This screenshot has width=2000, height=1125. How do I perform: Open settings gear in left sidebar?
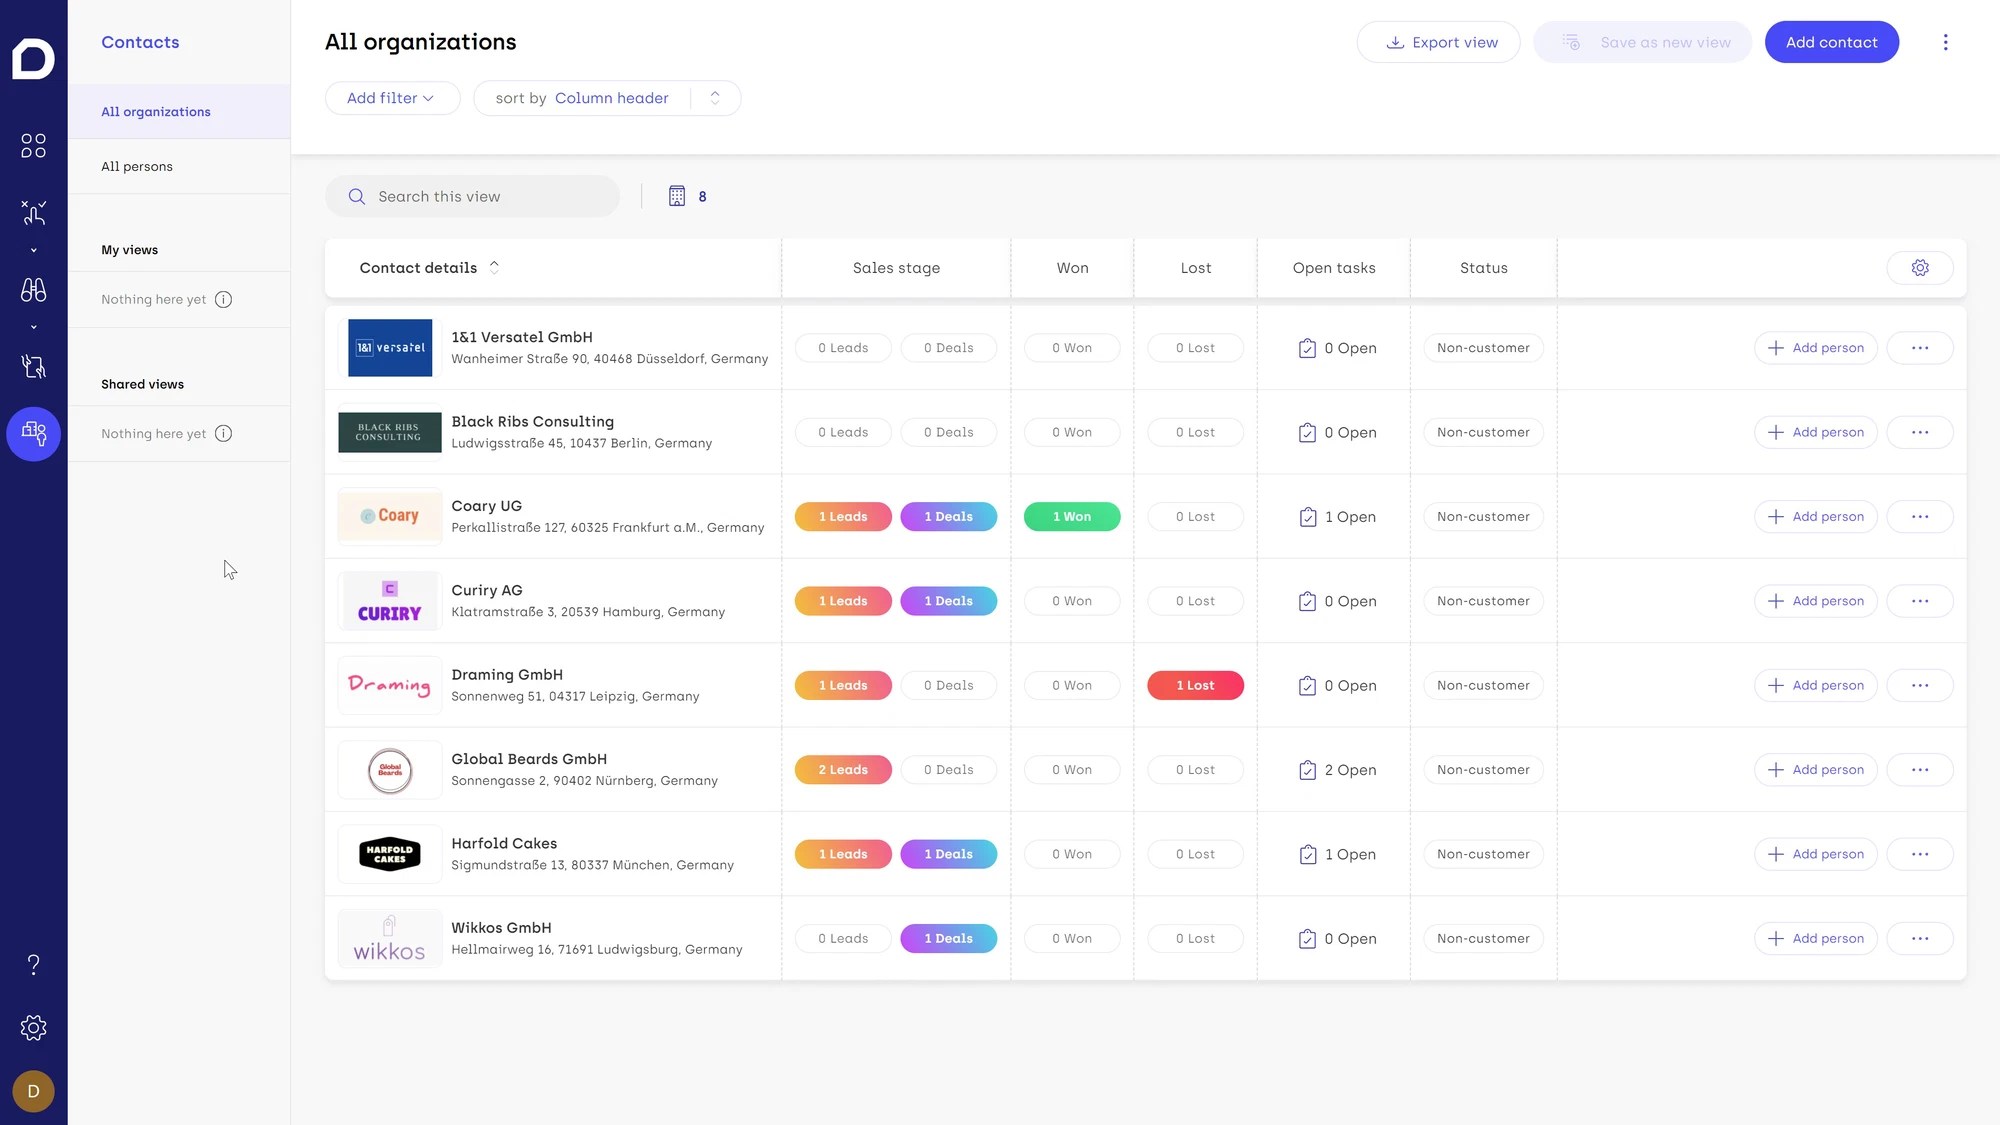(x=33, y=1028)
